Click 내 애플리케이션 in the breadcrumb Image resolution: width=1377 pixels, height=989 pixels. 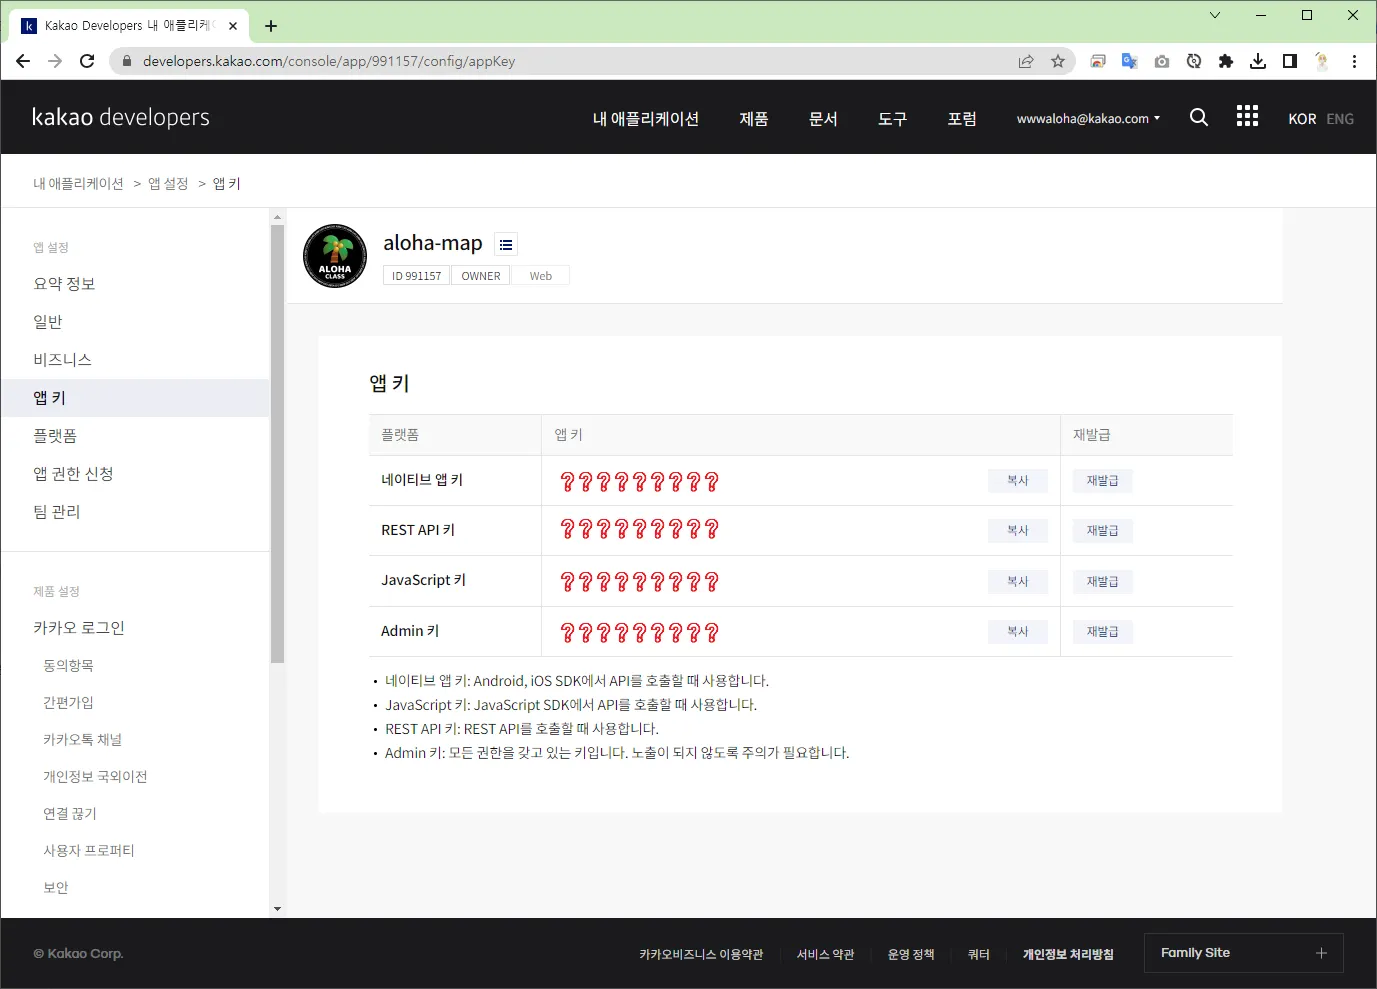78,184
